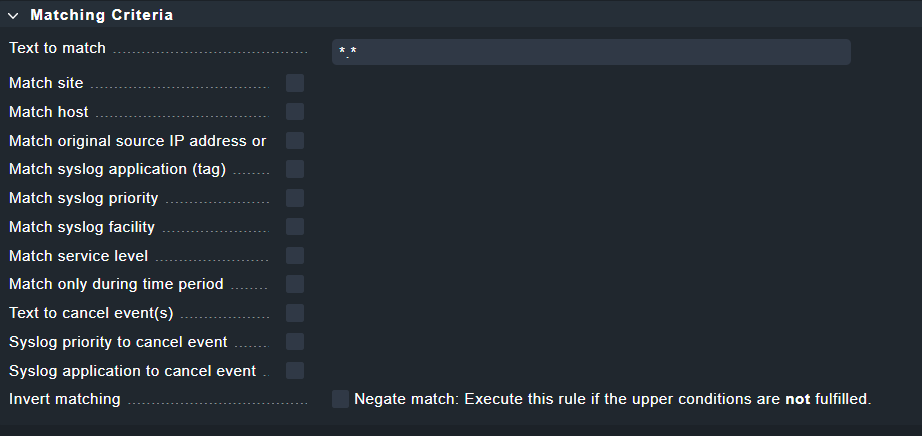This screenshot has width=922, height=436.
Task: Click the Negate match description text
Action: pyautogui.click(x=612, y=400)
